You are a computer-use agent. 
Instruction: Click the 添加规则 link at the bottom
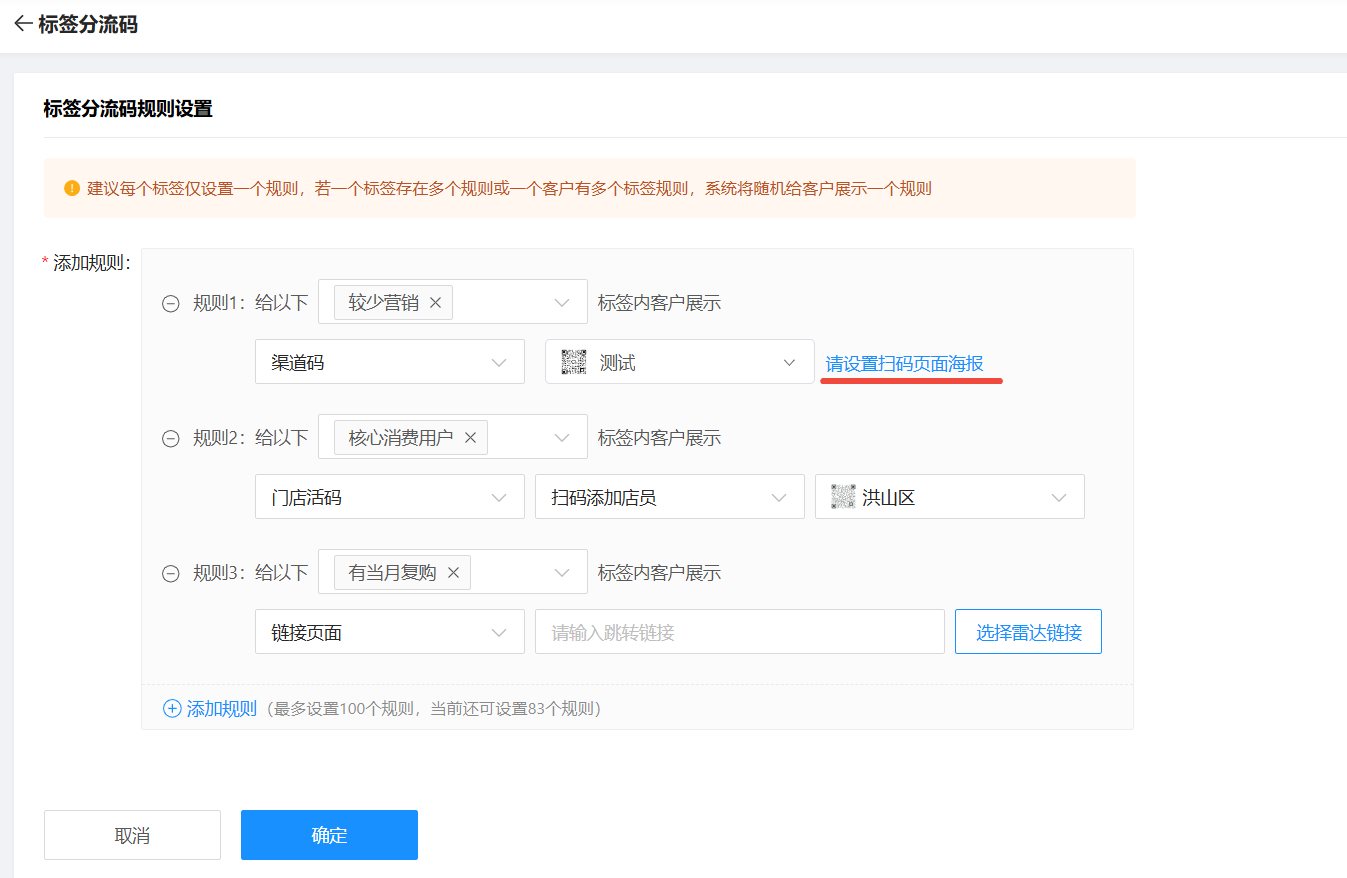222,709
